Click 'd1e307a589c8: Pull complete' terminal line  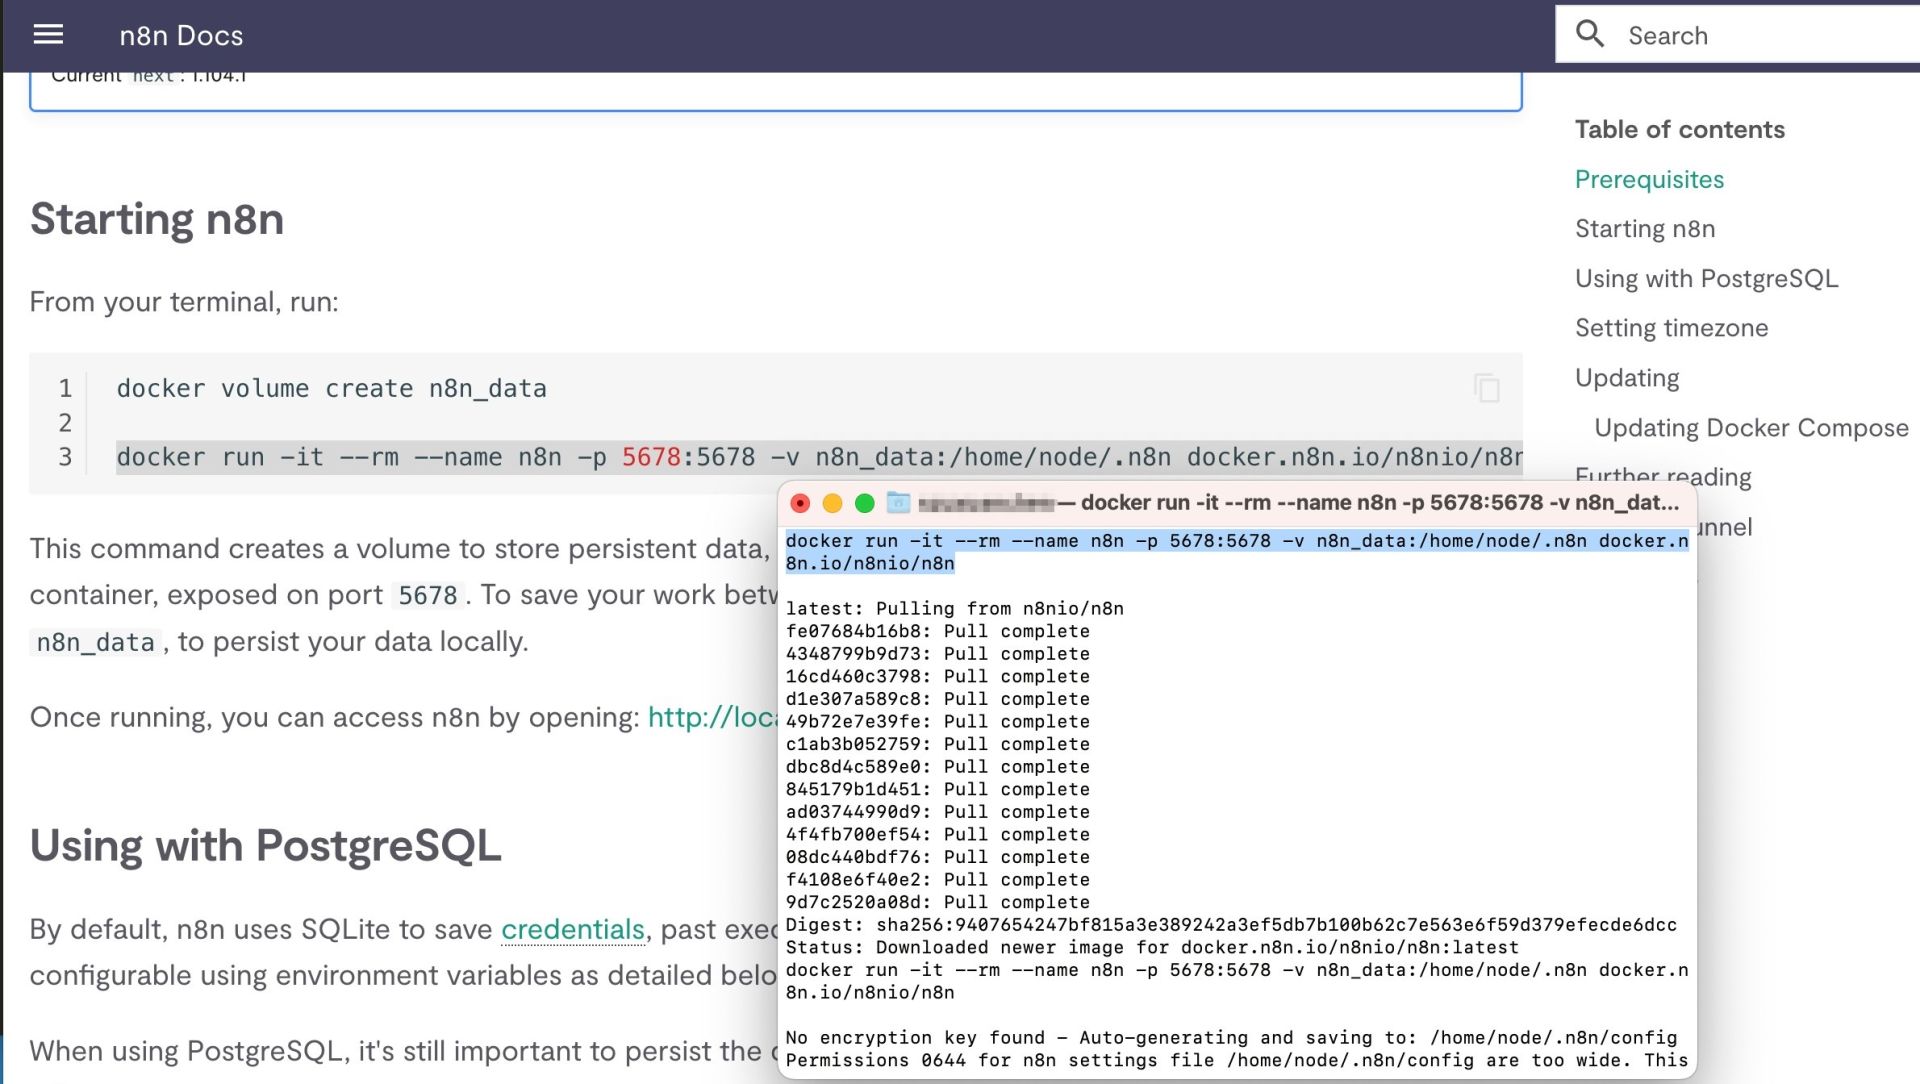click(937, 699)
